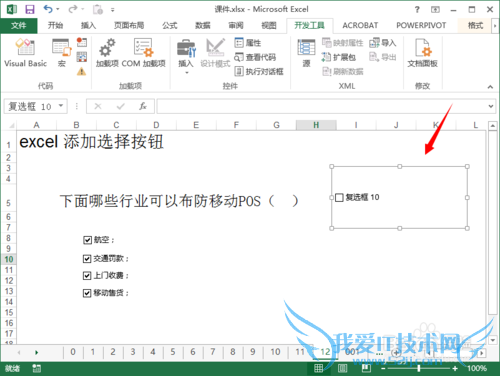
Task: Click XML 导入 import
Action: point(383,43)
